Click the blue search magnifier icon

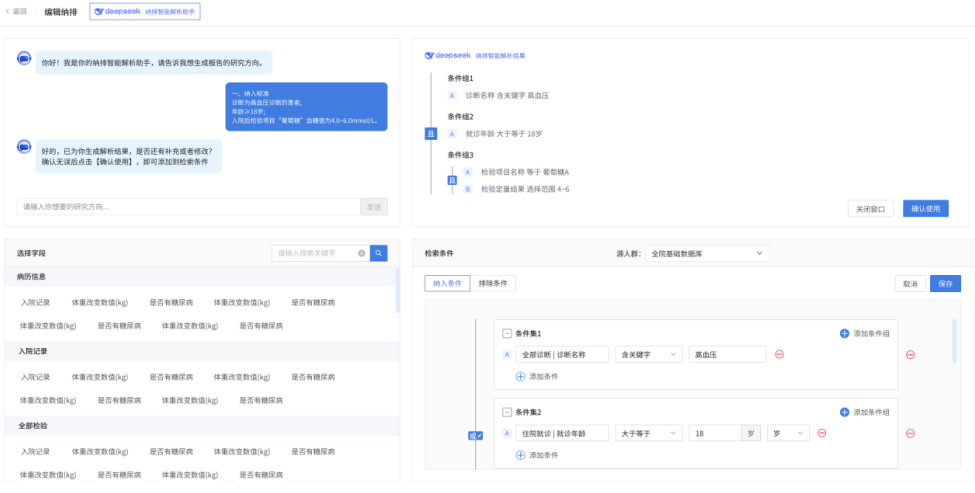[x=379, y=253]
